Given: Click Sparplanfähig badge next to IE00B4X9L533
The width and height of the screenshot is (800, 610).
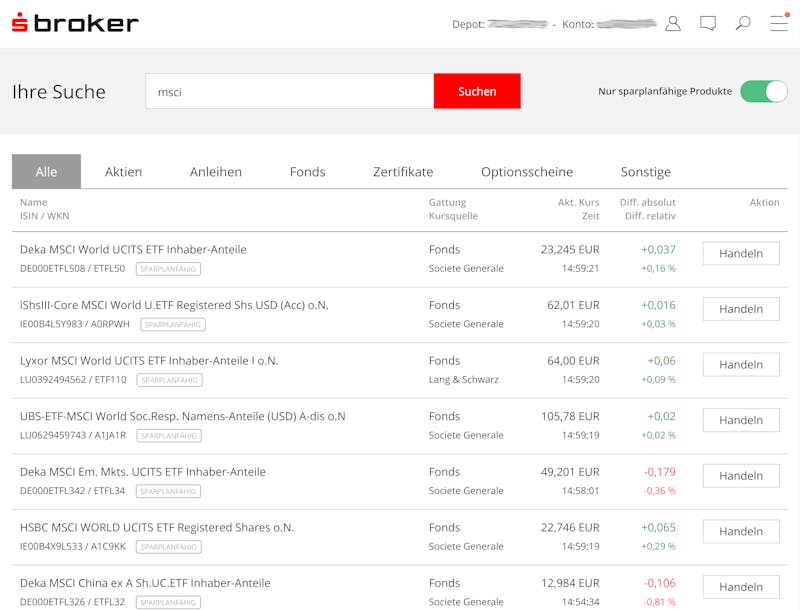Looking at the screenshot, I should pos(169,547).
